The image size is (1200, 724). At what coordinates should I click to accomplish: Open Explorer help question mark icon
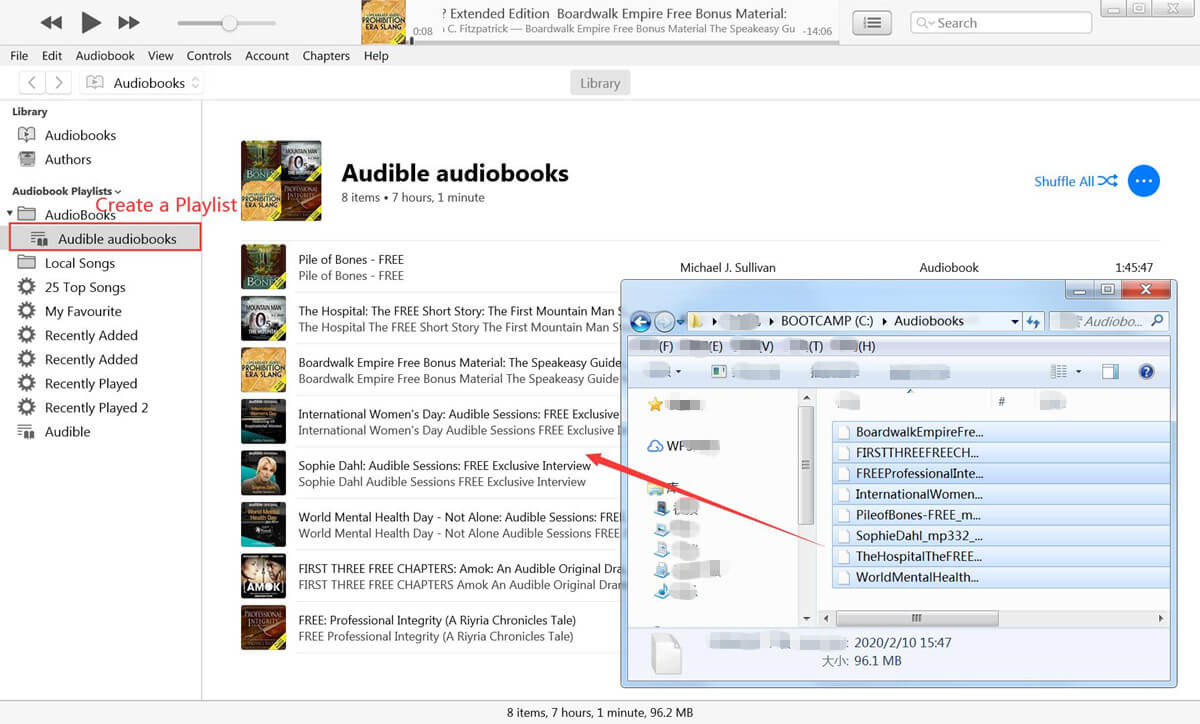coord(1146,371)
